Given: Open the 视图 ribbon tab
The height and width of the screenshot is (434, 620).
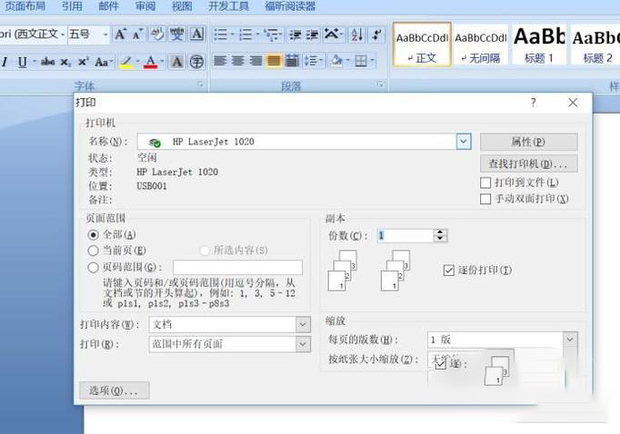Looking at the screenshot, I should (x=182, y=6).
